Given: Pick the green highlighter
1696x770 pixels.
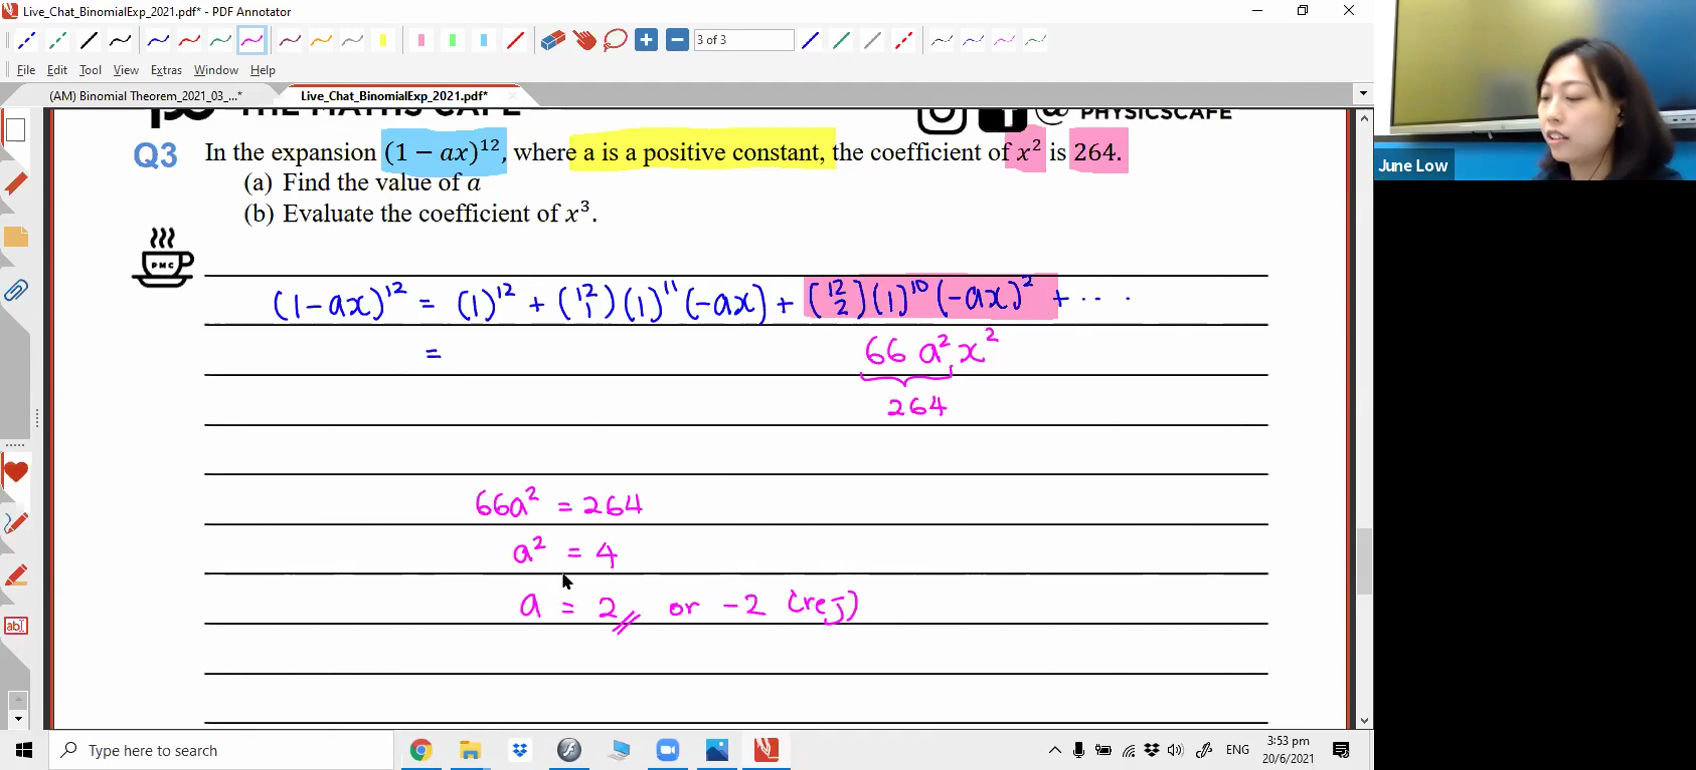Looking at the screenshot, I should pyautogui.click(x=452, y=41).
